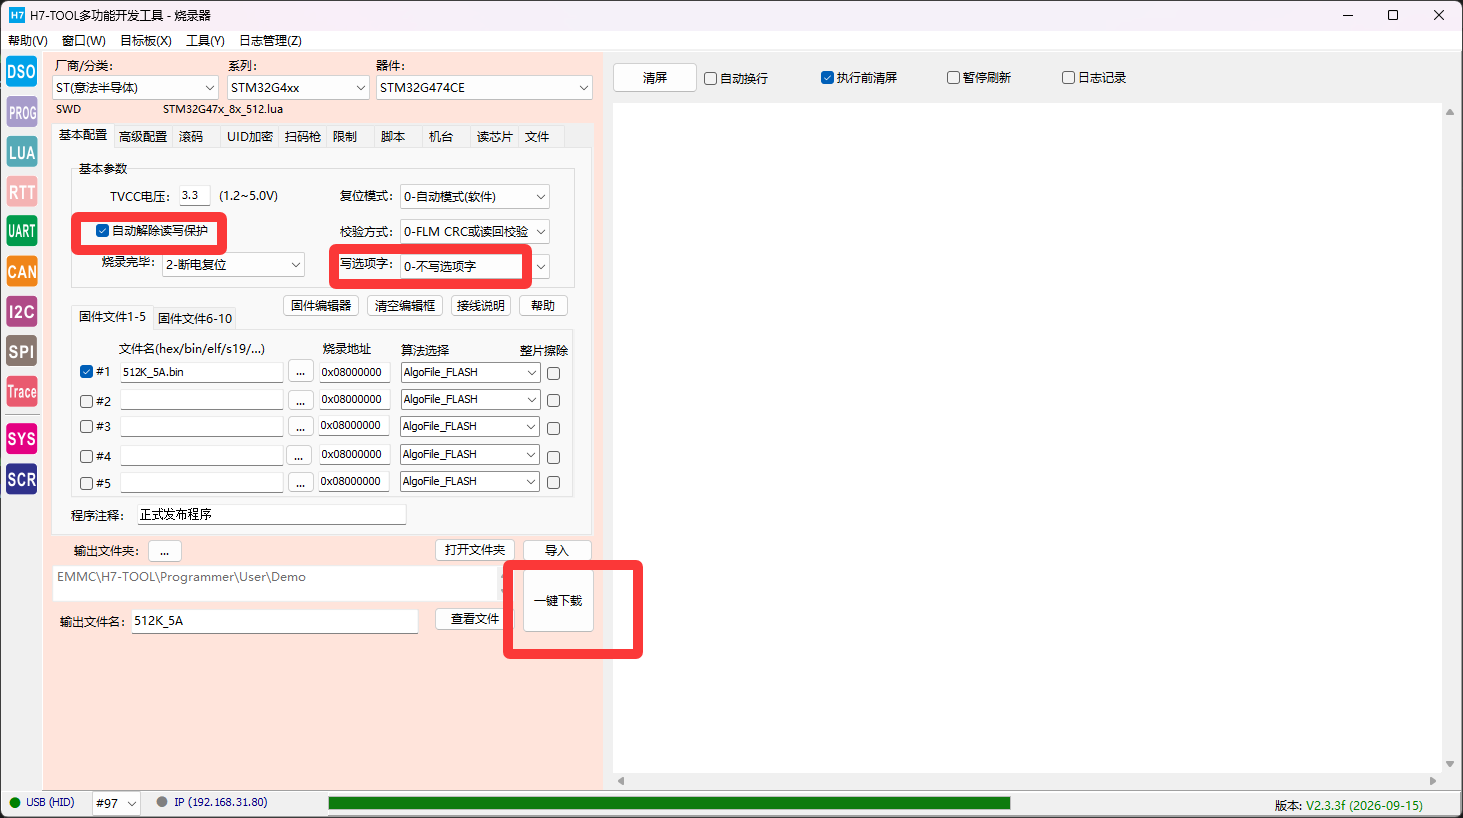
Task: Toggle 执行前清屏 checkbox
Action: tap(827, 77)
